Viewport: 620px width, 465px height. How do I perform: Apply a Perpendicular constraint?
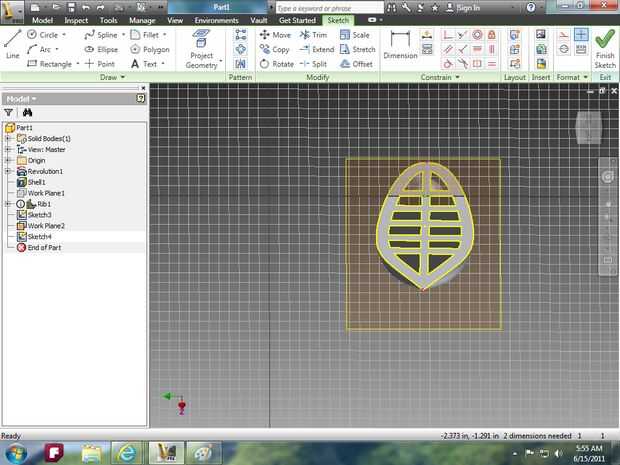point(462,49)
